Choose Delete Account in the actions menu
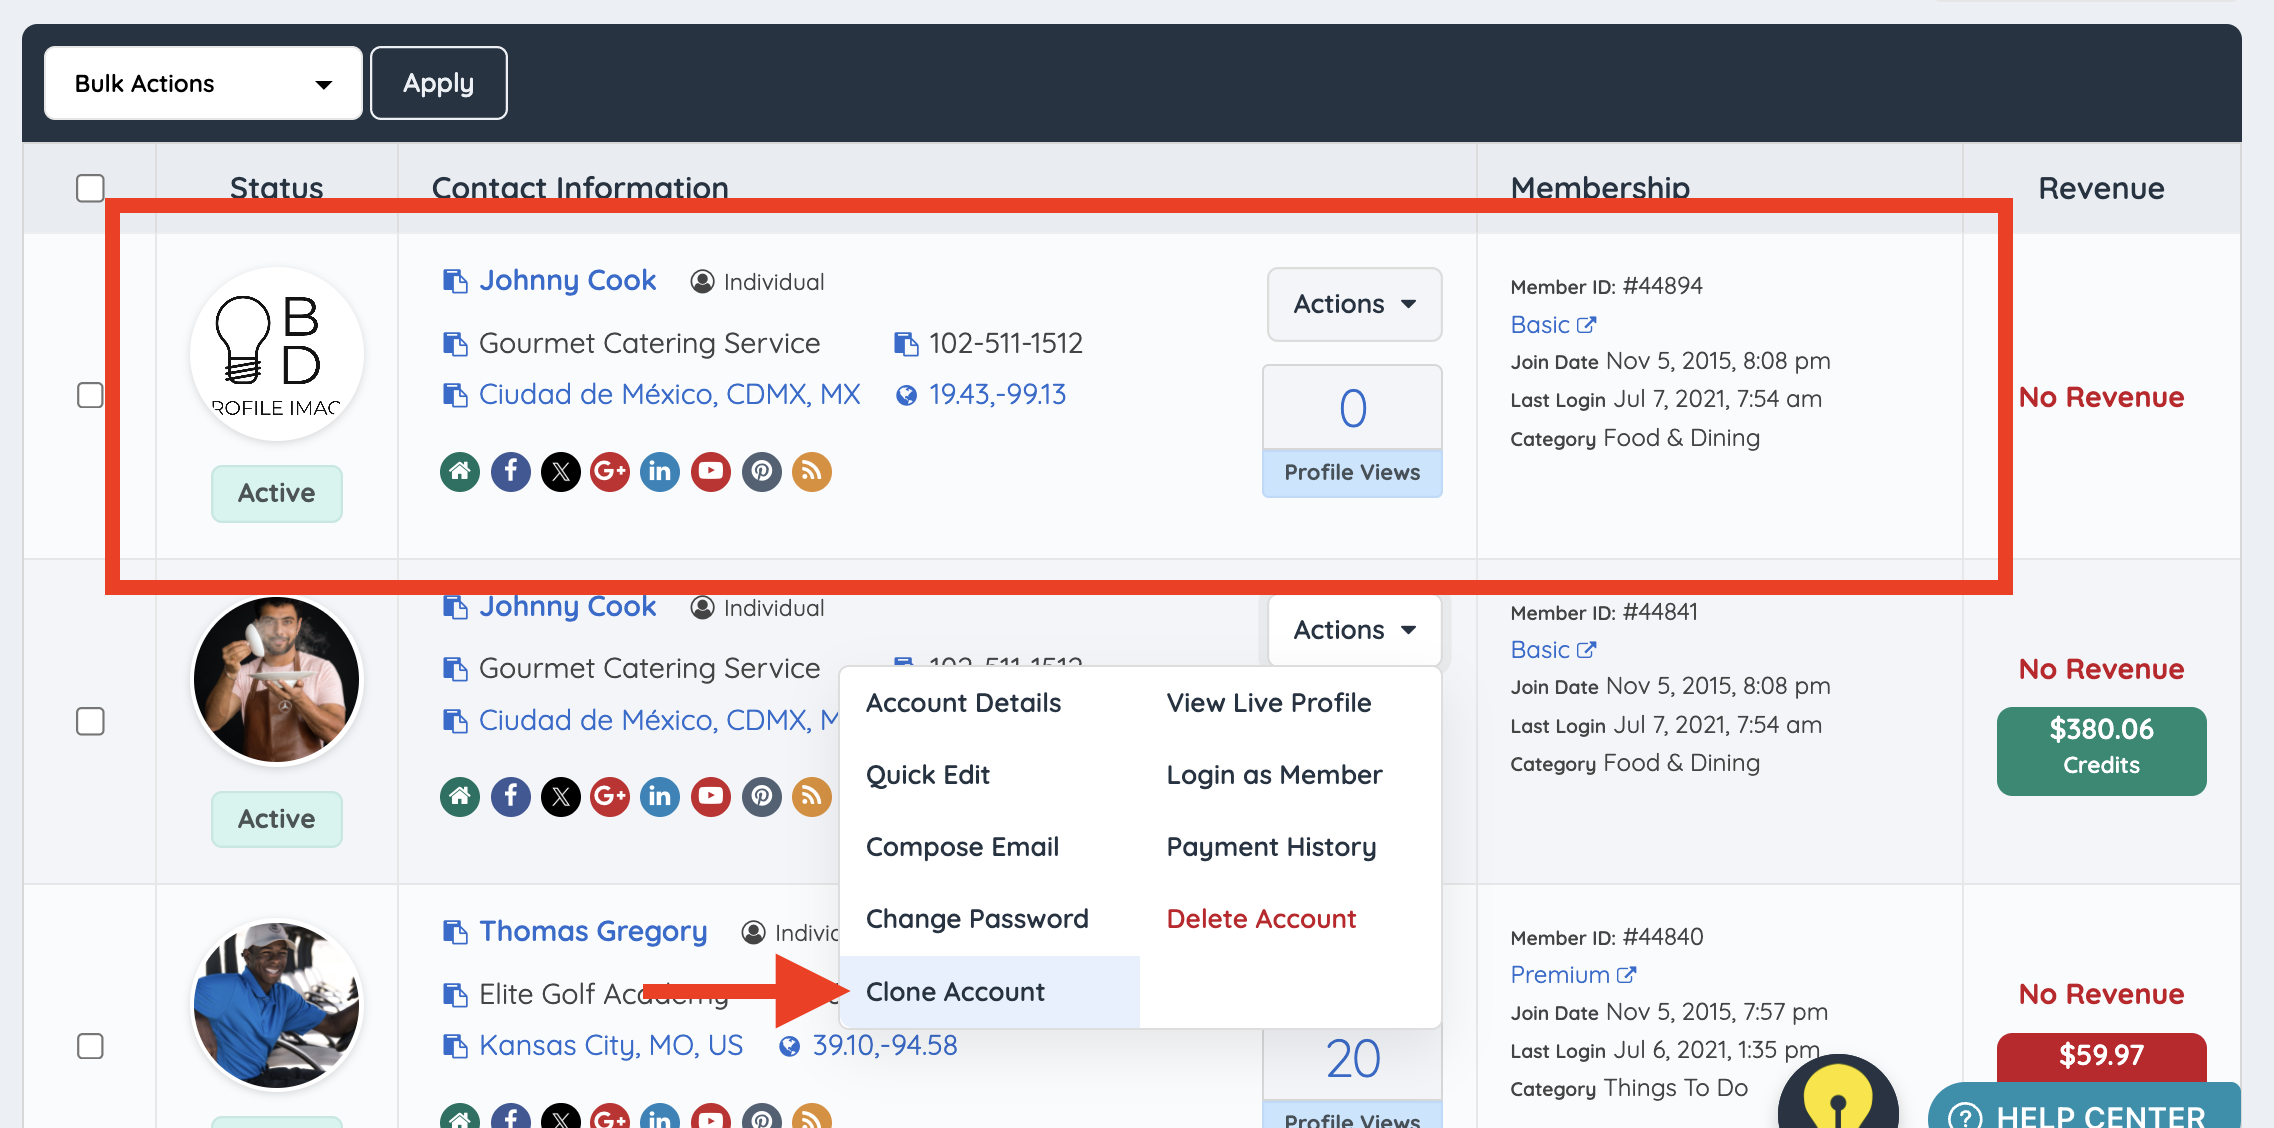Screen dimensions: 2274x1128 (x=1261, y=919)
